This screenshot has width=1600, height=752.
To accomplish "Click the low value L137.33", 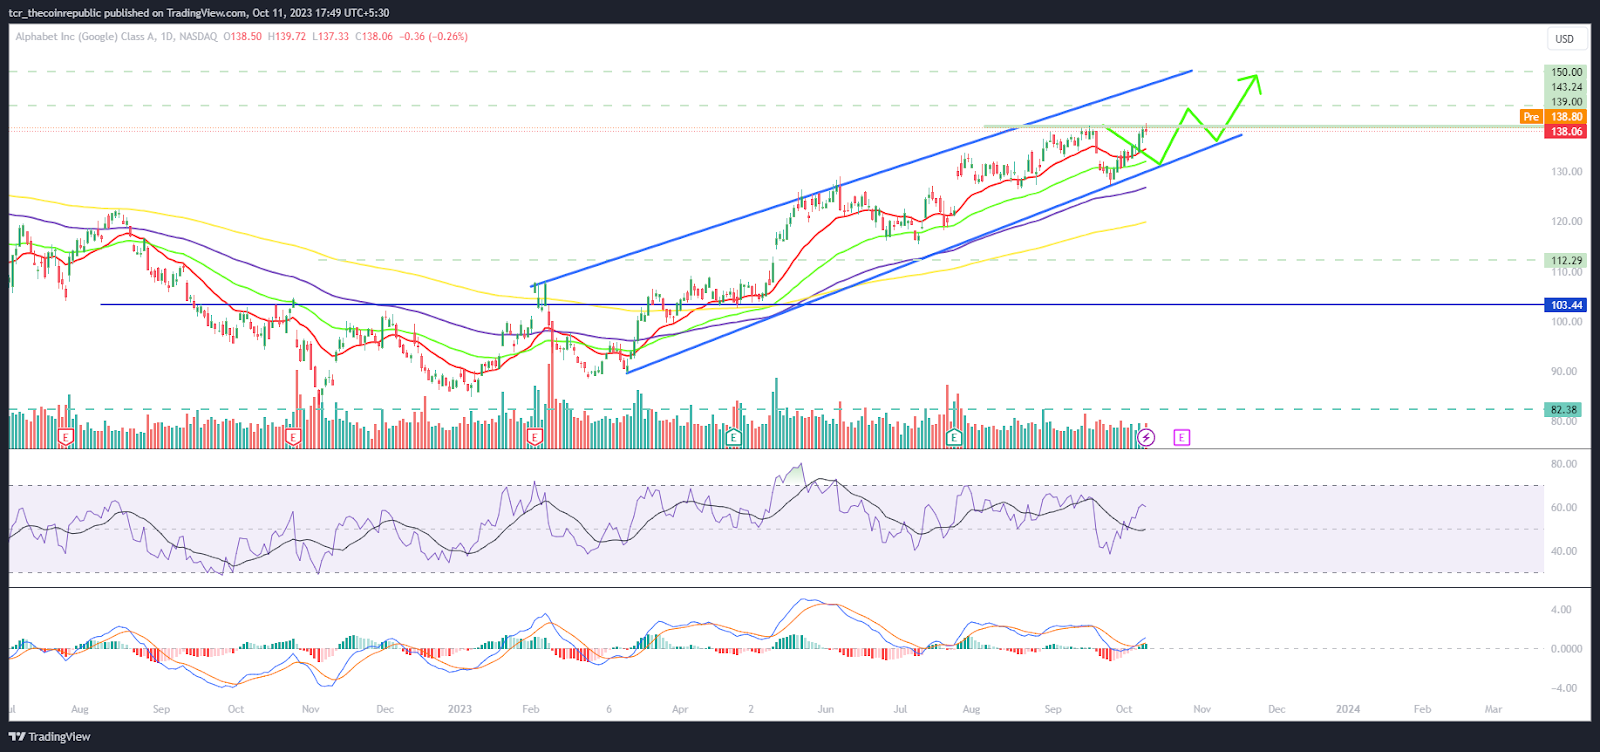I will click(x=331, y=37).
